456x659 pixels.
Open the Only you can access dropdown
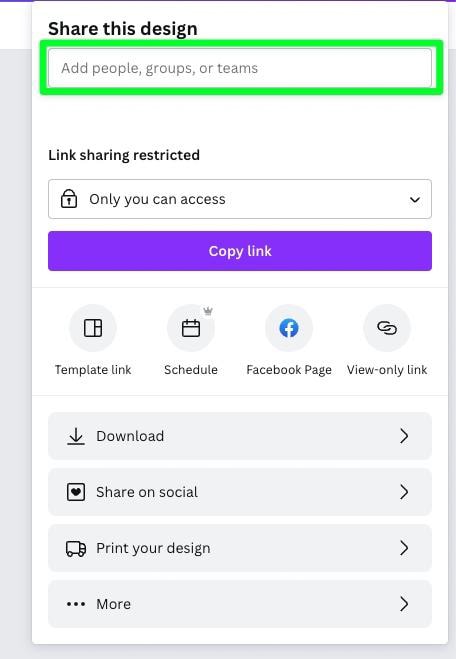[x=240, y=199]
